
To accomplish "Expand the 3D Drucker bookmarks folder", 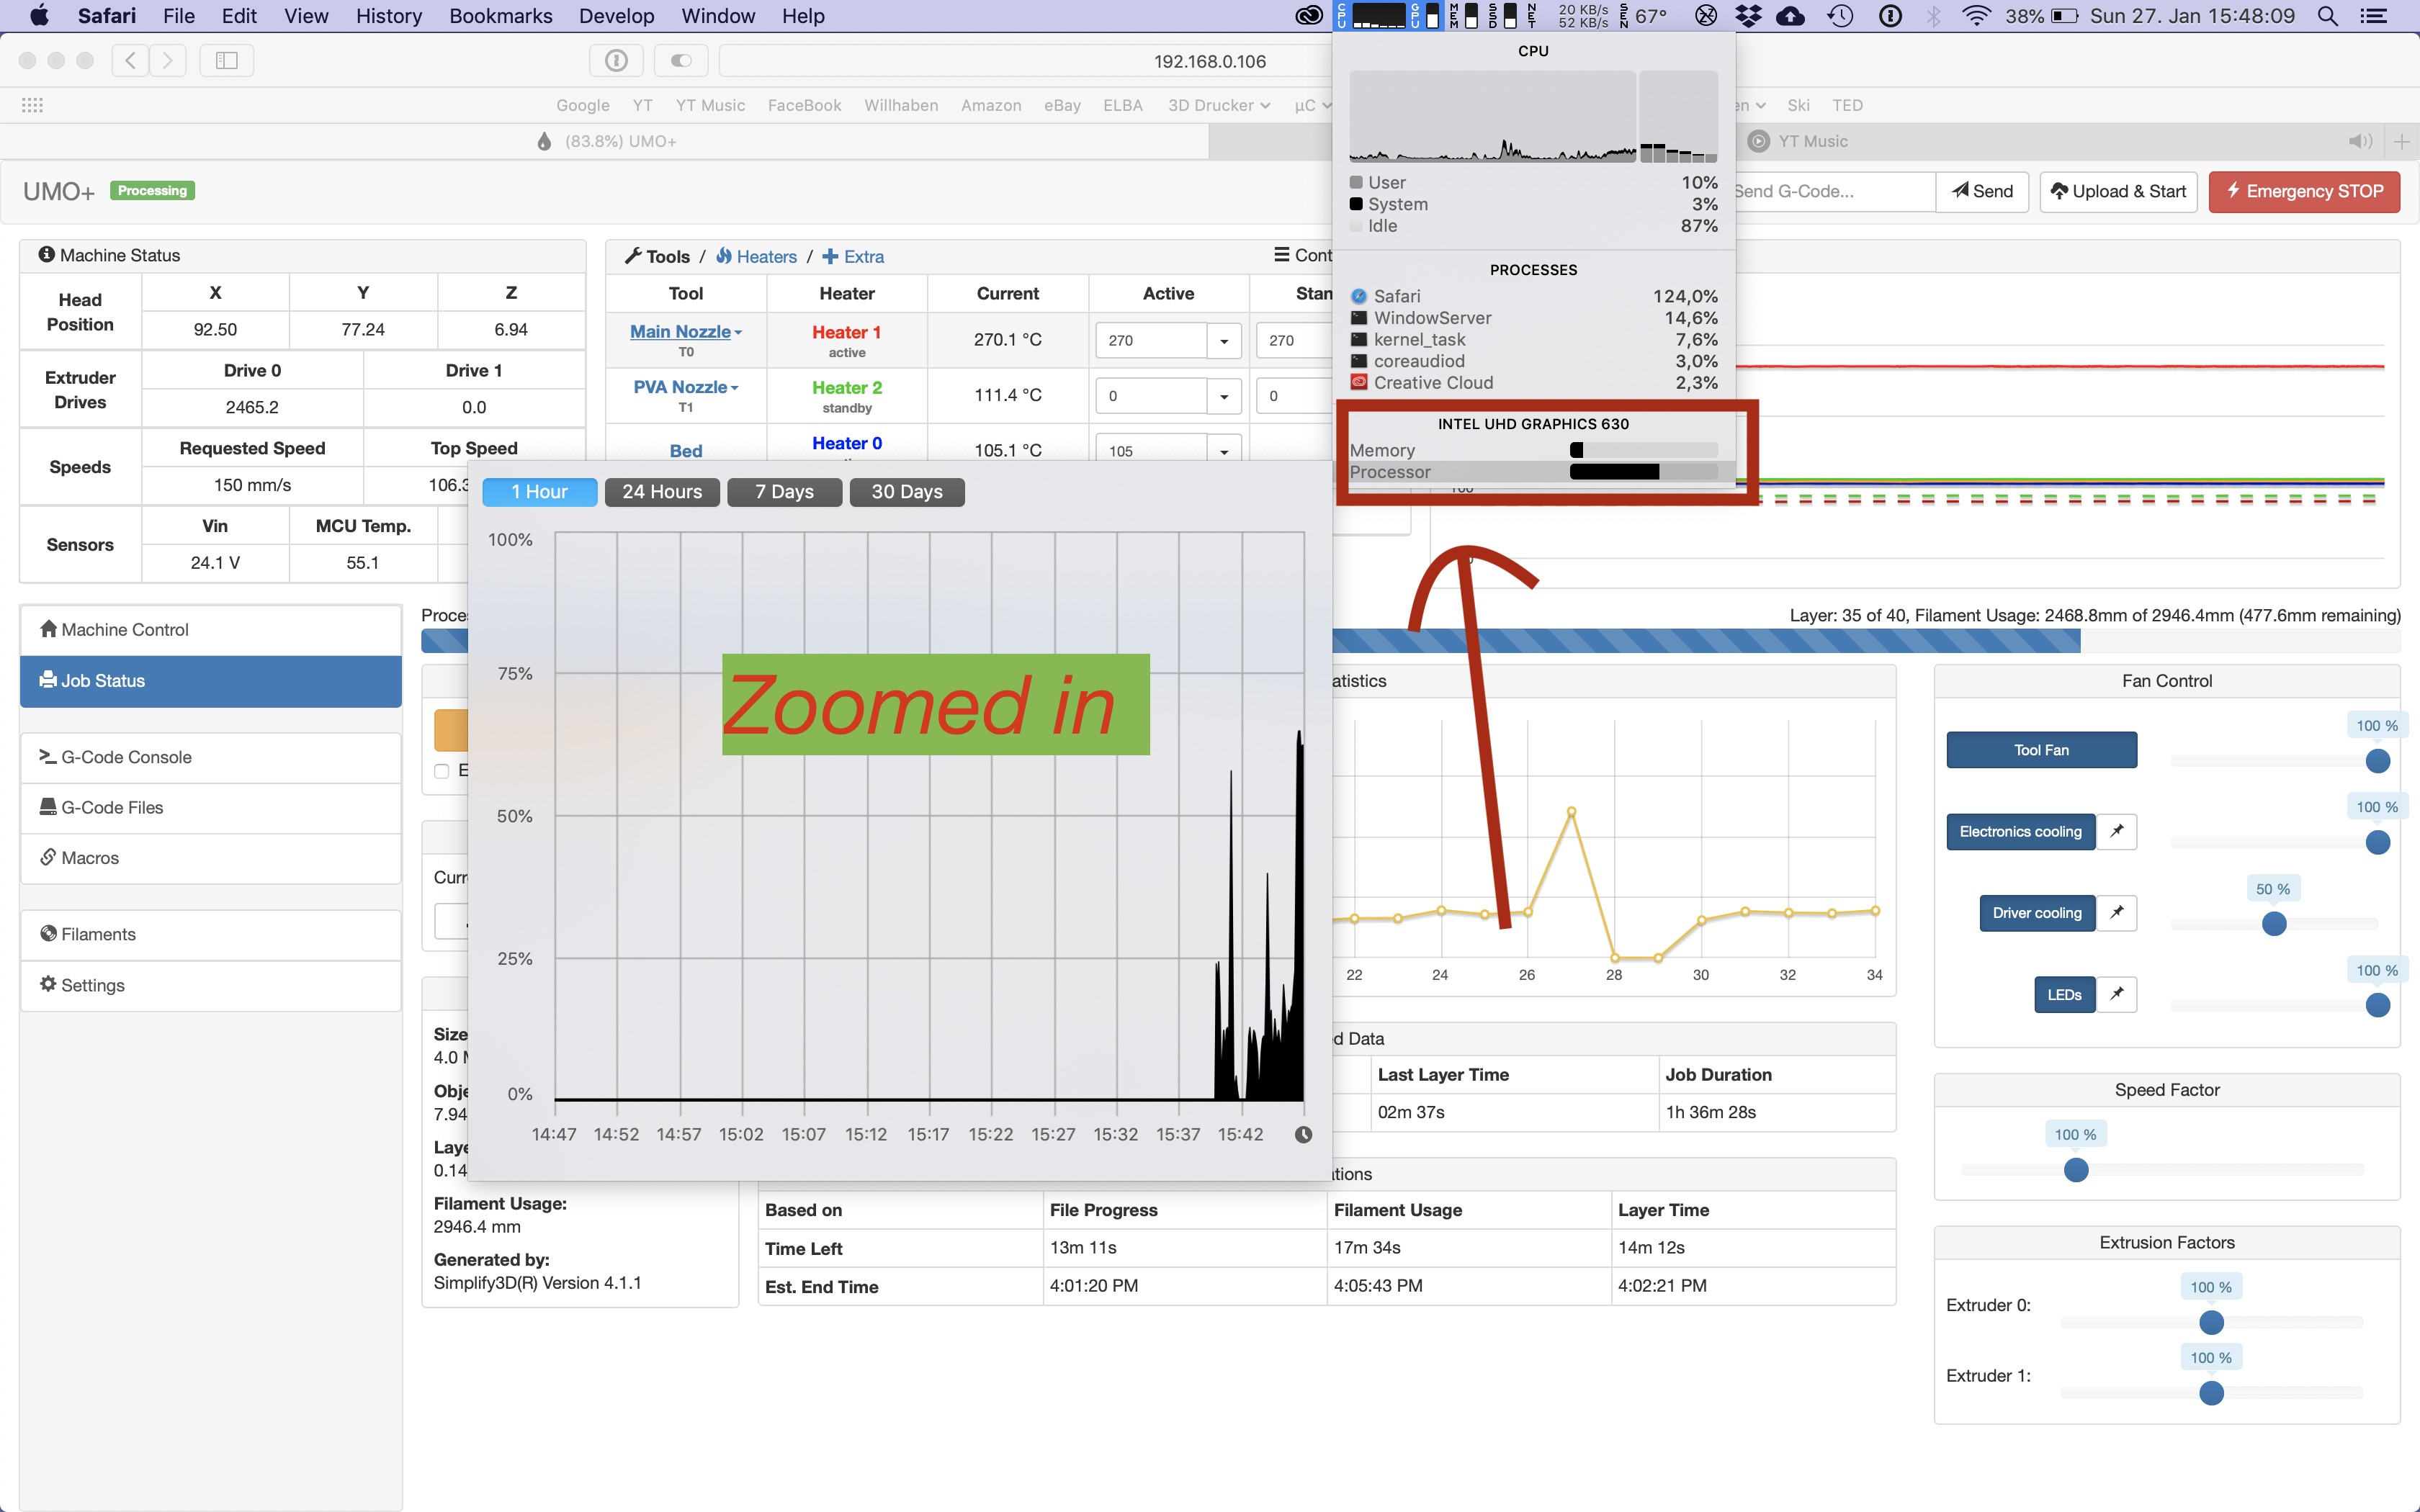I will pyautogui.click(x=1219, y=105).
